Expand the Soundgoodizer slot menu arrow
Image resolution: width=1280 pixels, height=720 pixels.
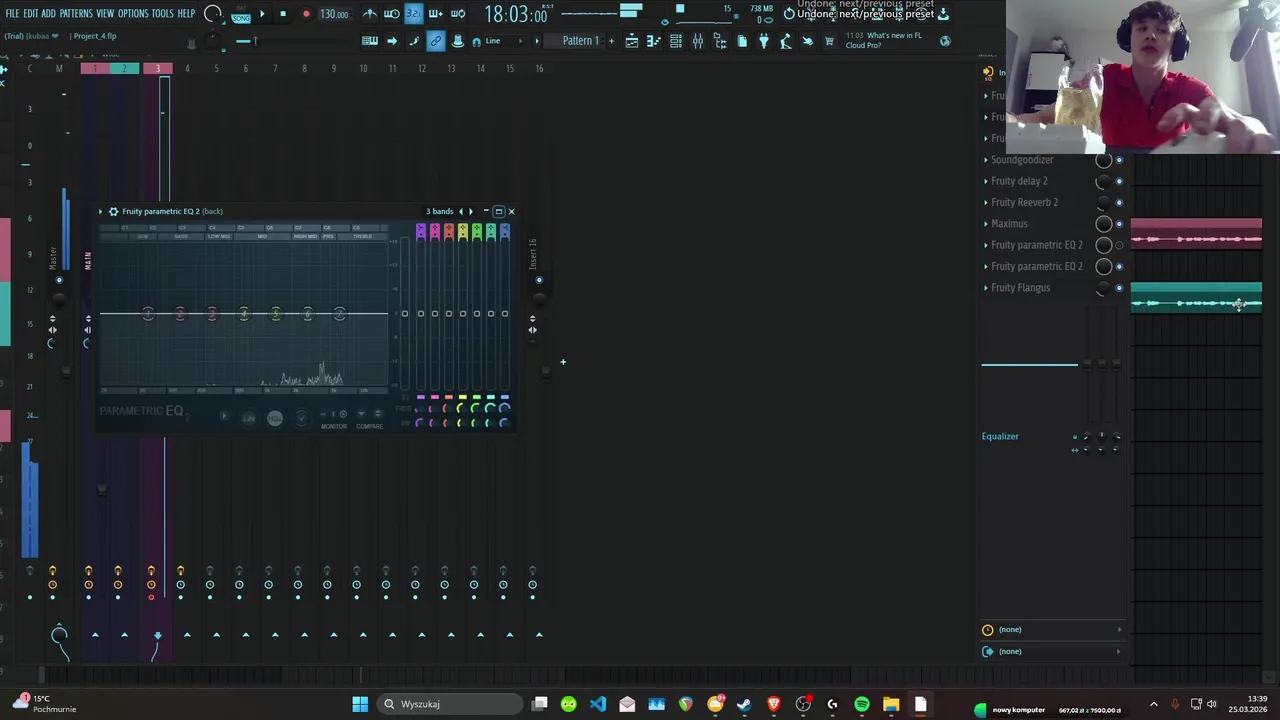[x=986, y=160]
